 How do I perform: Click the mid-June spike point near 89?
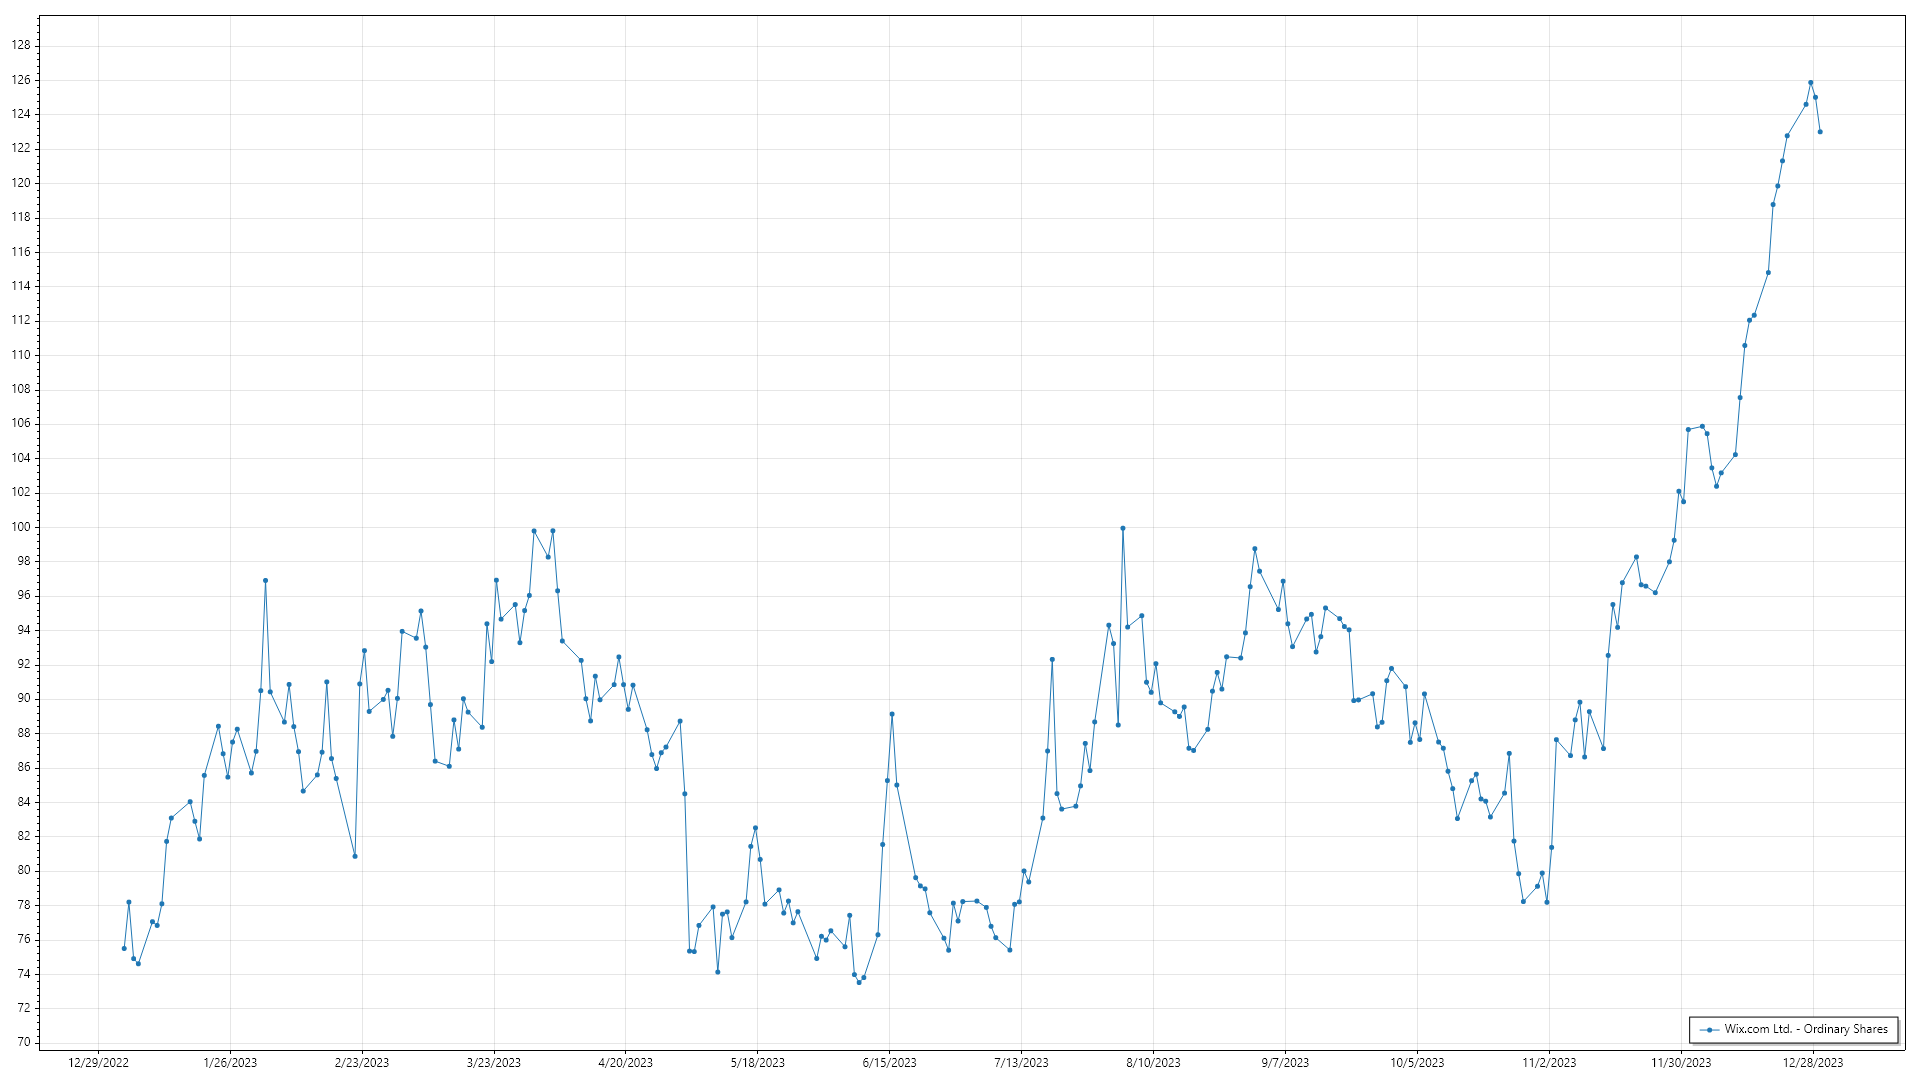892,714
